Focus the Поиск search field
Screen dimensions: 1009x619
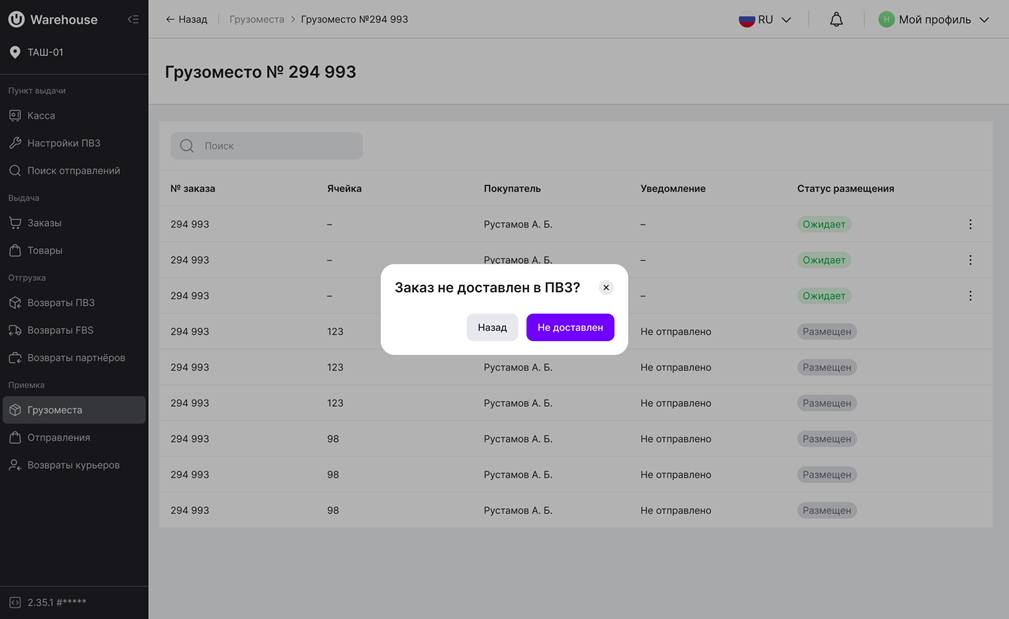click(267, 146)
